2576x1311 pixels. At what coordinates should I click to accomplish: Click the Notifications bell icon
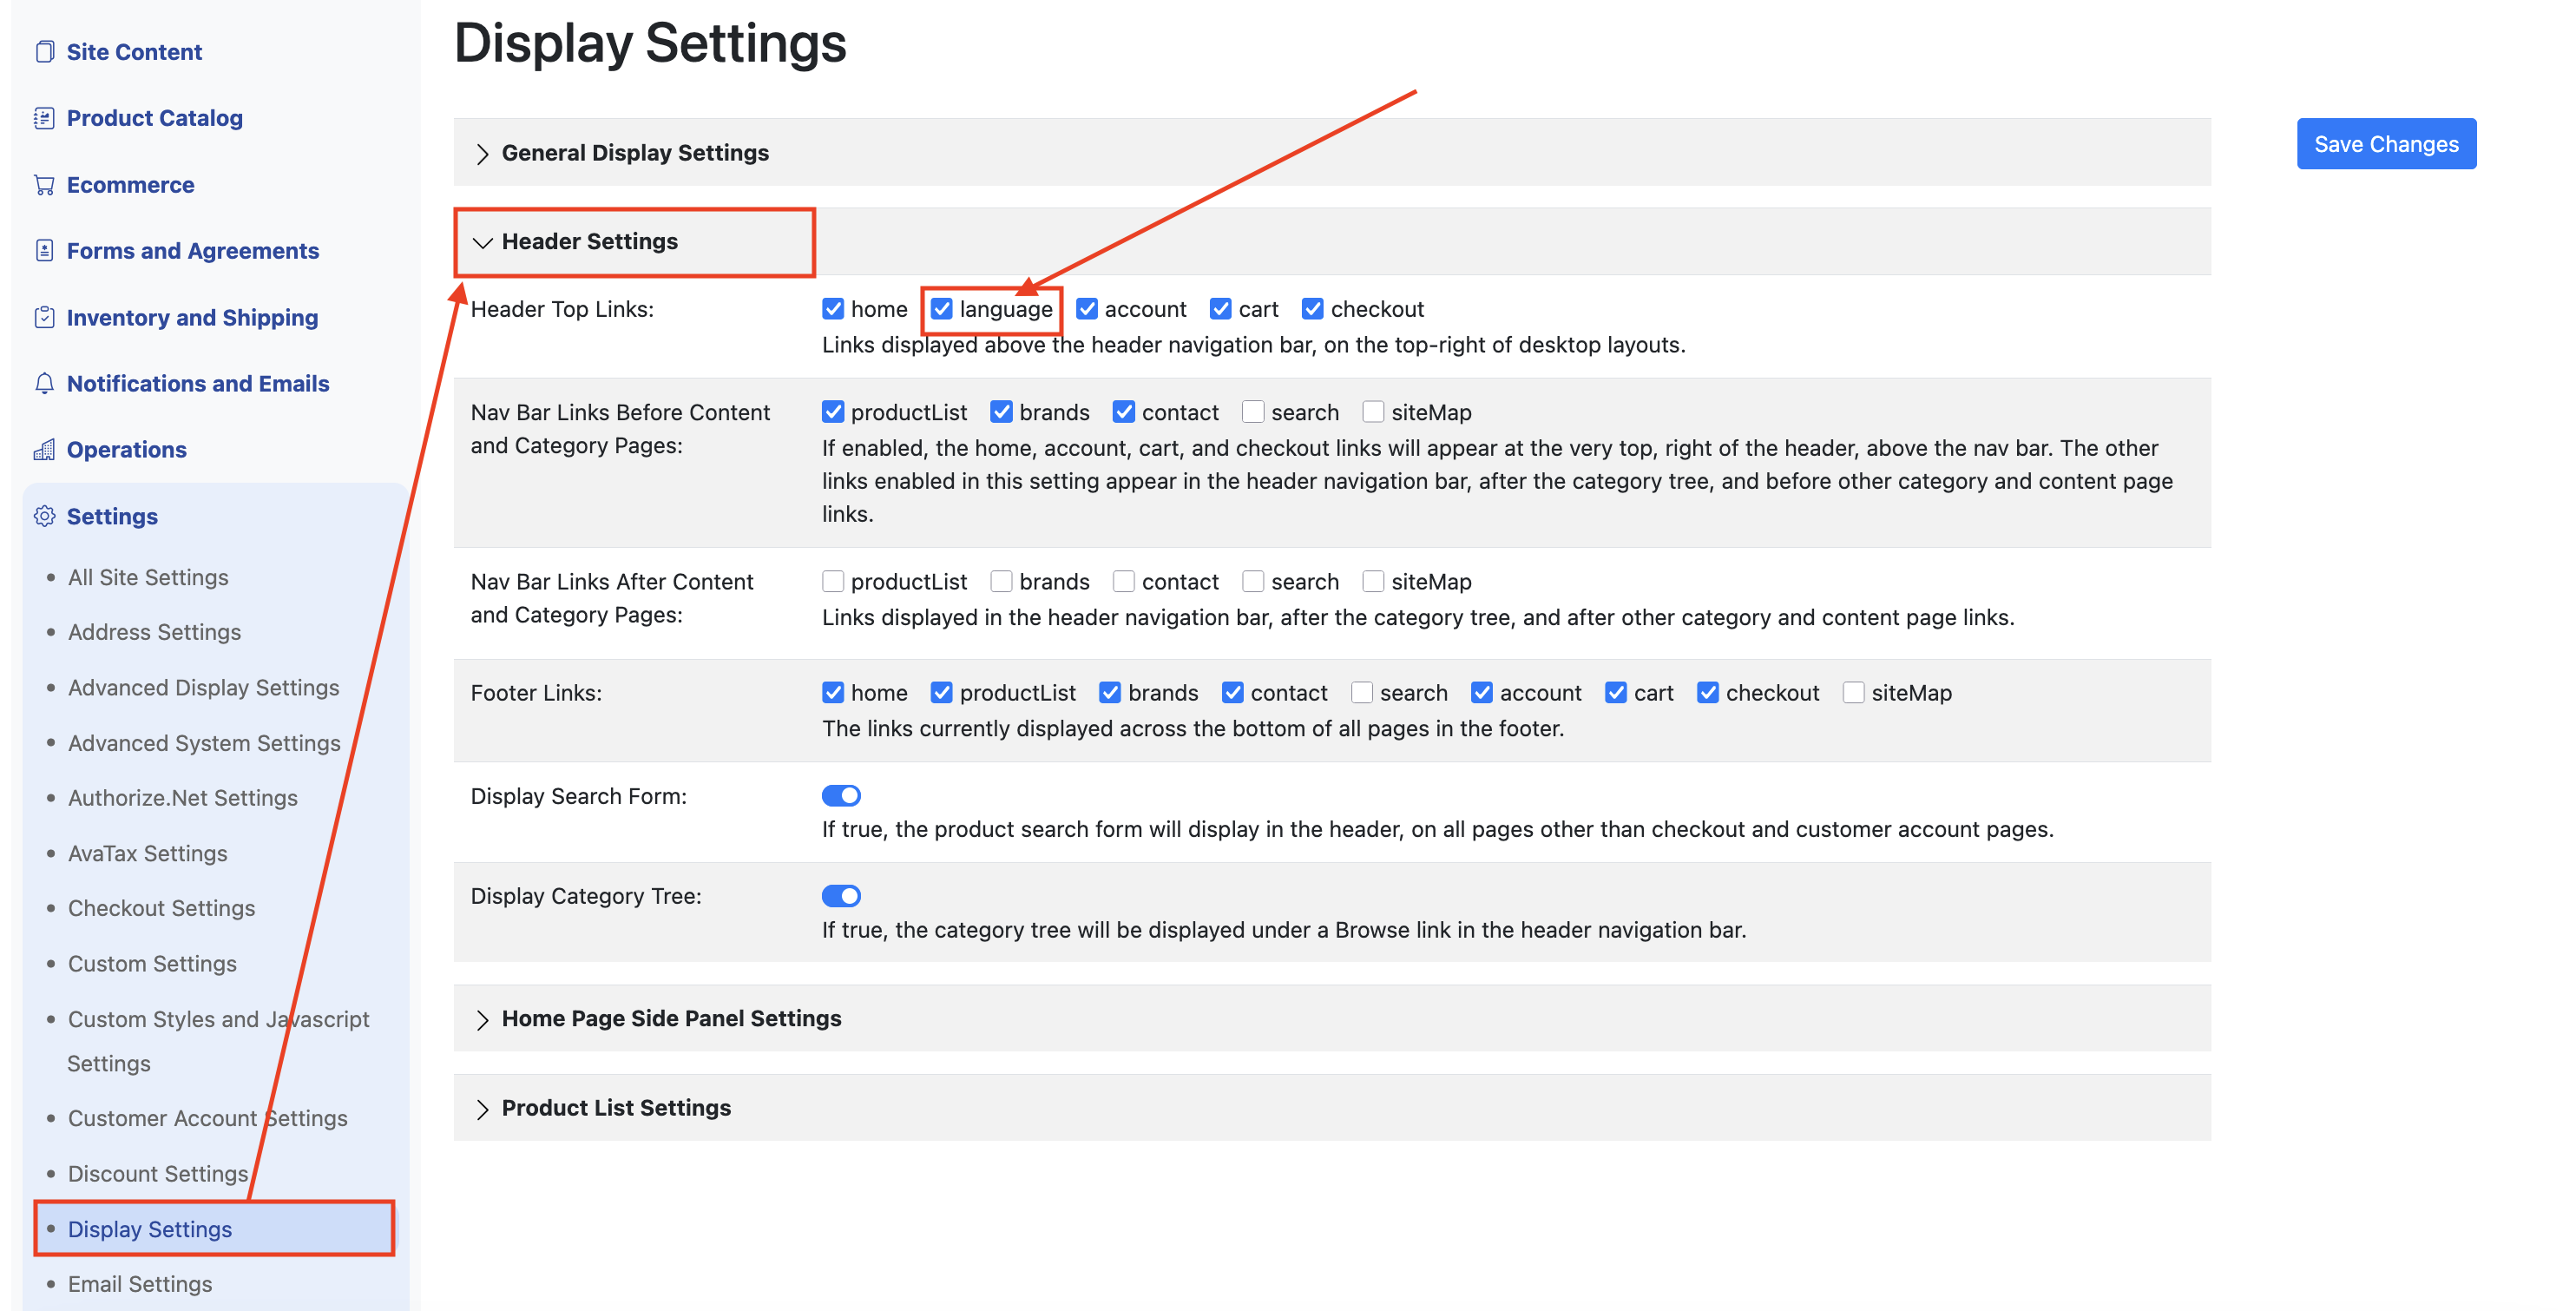pos(44,384)
